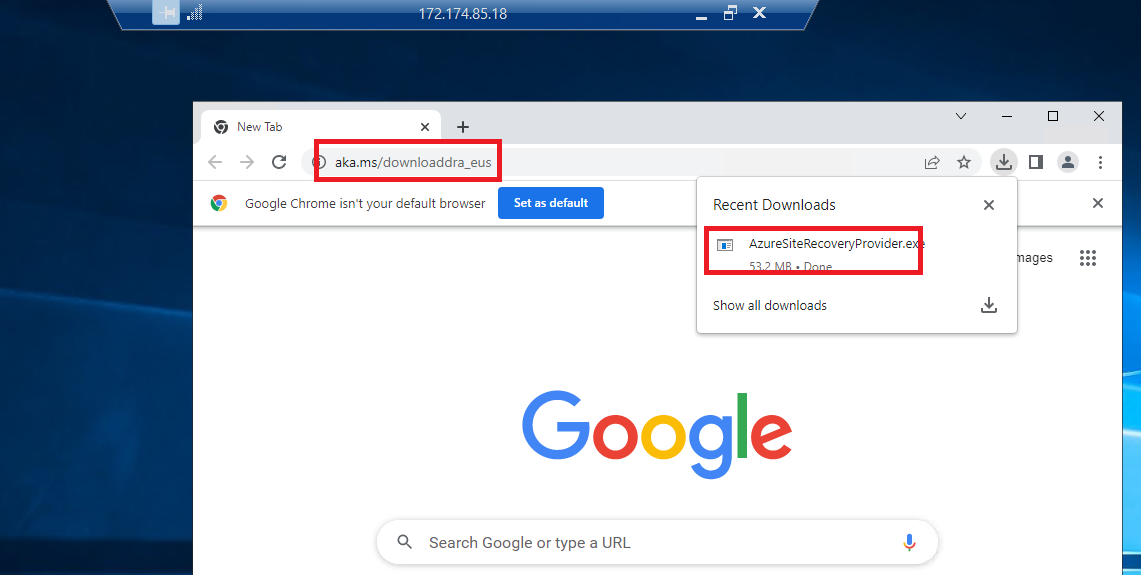This screenshot has width=1141, height=575.
Task: Click the AzureSiteRecoveryProvider.exe file icon
Action: 725,245
